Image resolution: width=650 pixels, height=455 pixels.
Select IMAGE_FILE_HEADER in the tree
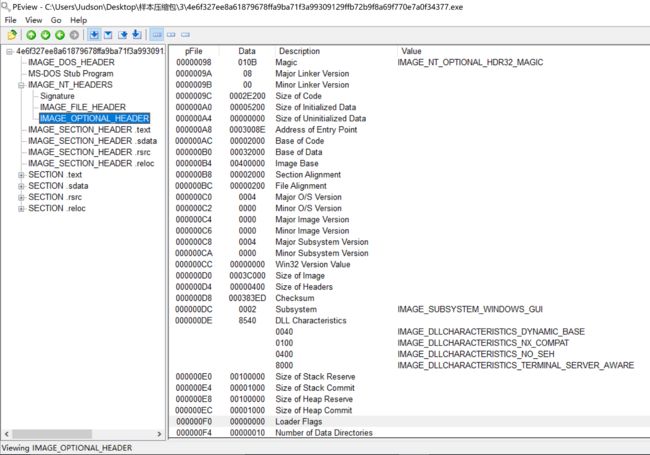coord(83,107)
